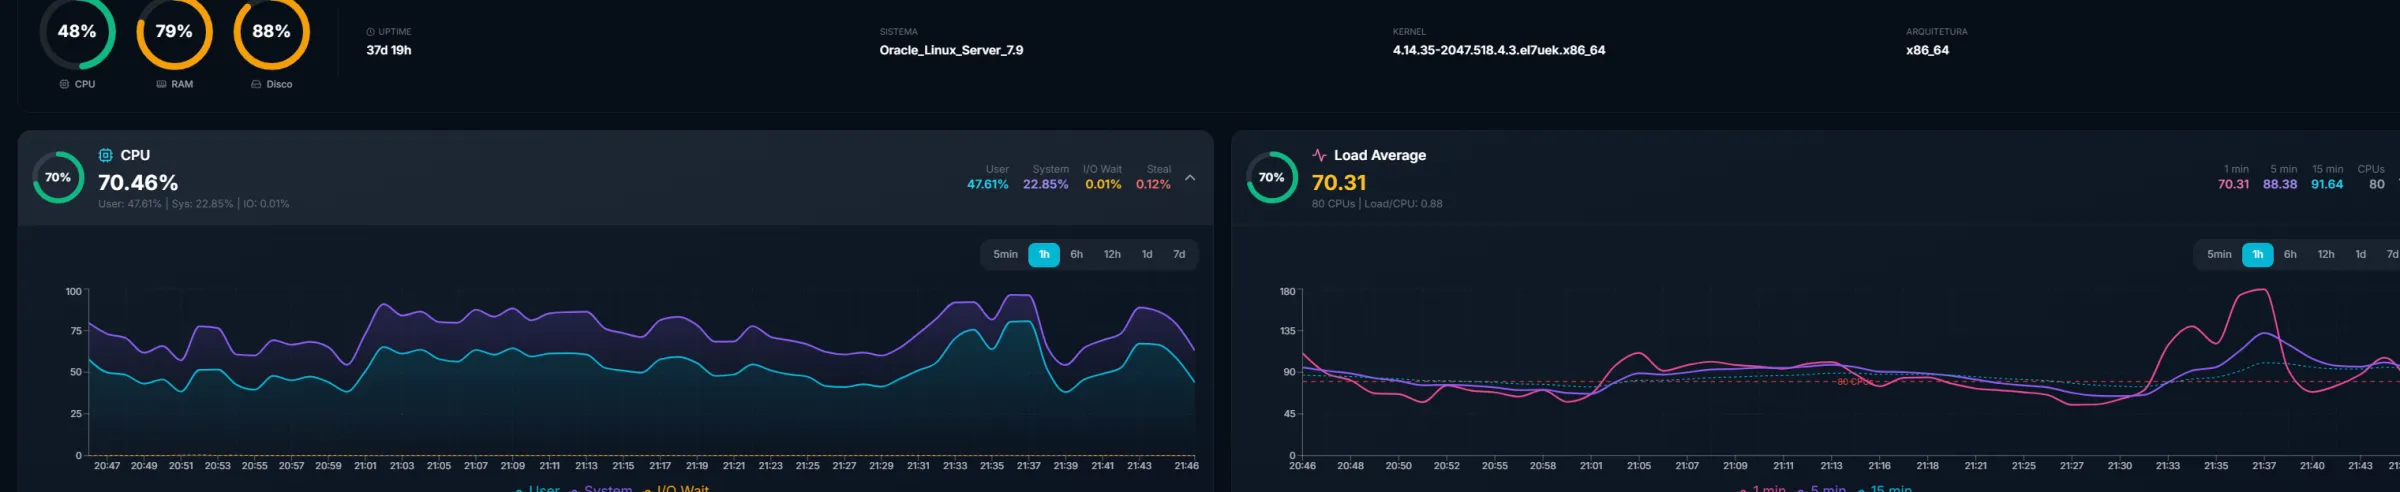Collapse the CPU panel with chevron
The height and width of the screenshot is (492, 2400).
pos(1190,177)
